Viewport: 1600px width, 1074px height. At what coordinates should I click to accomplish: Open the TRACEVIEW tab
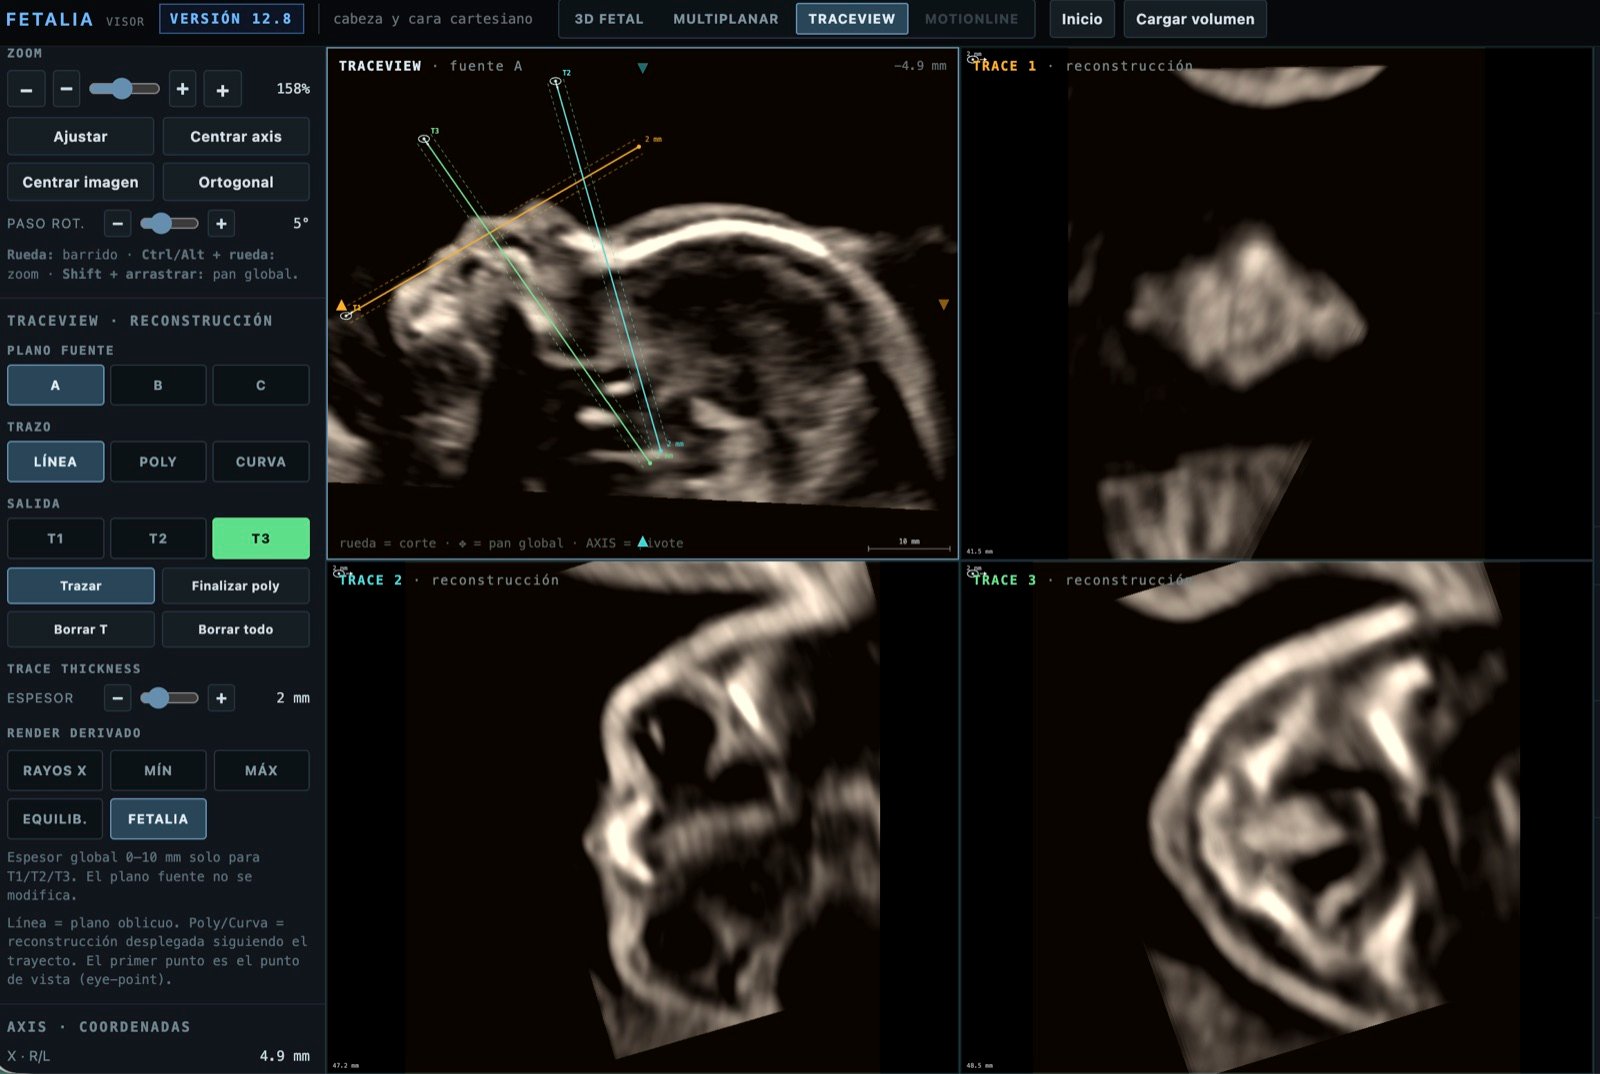(852, 19)
